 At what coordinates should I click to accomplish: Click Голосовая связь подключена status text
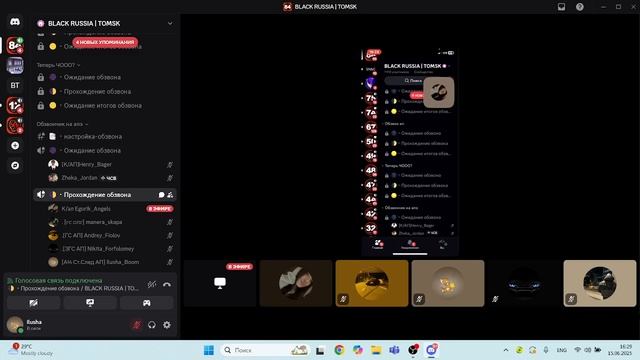(x=58, y=280)
